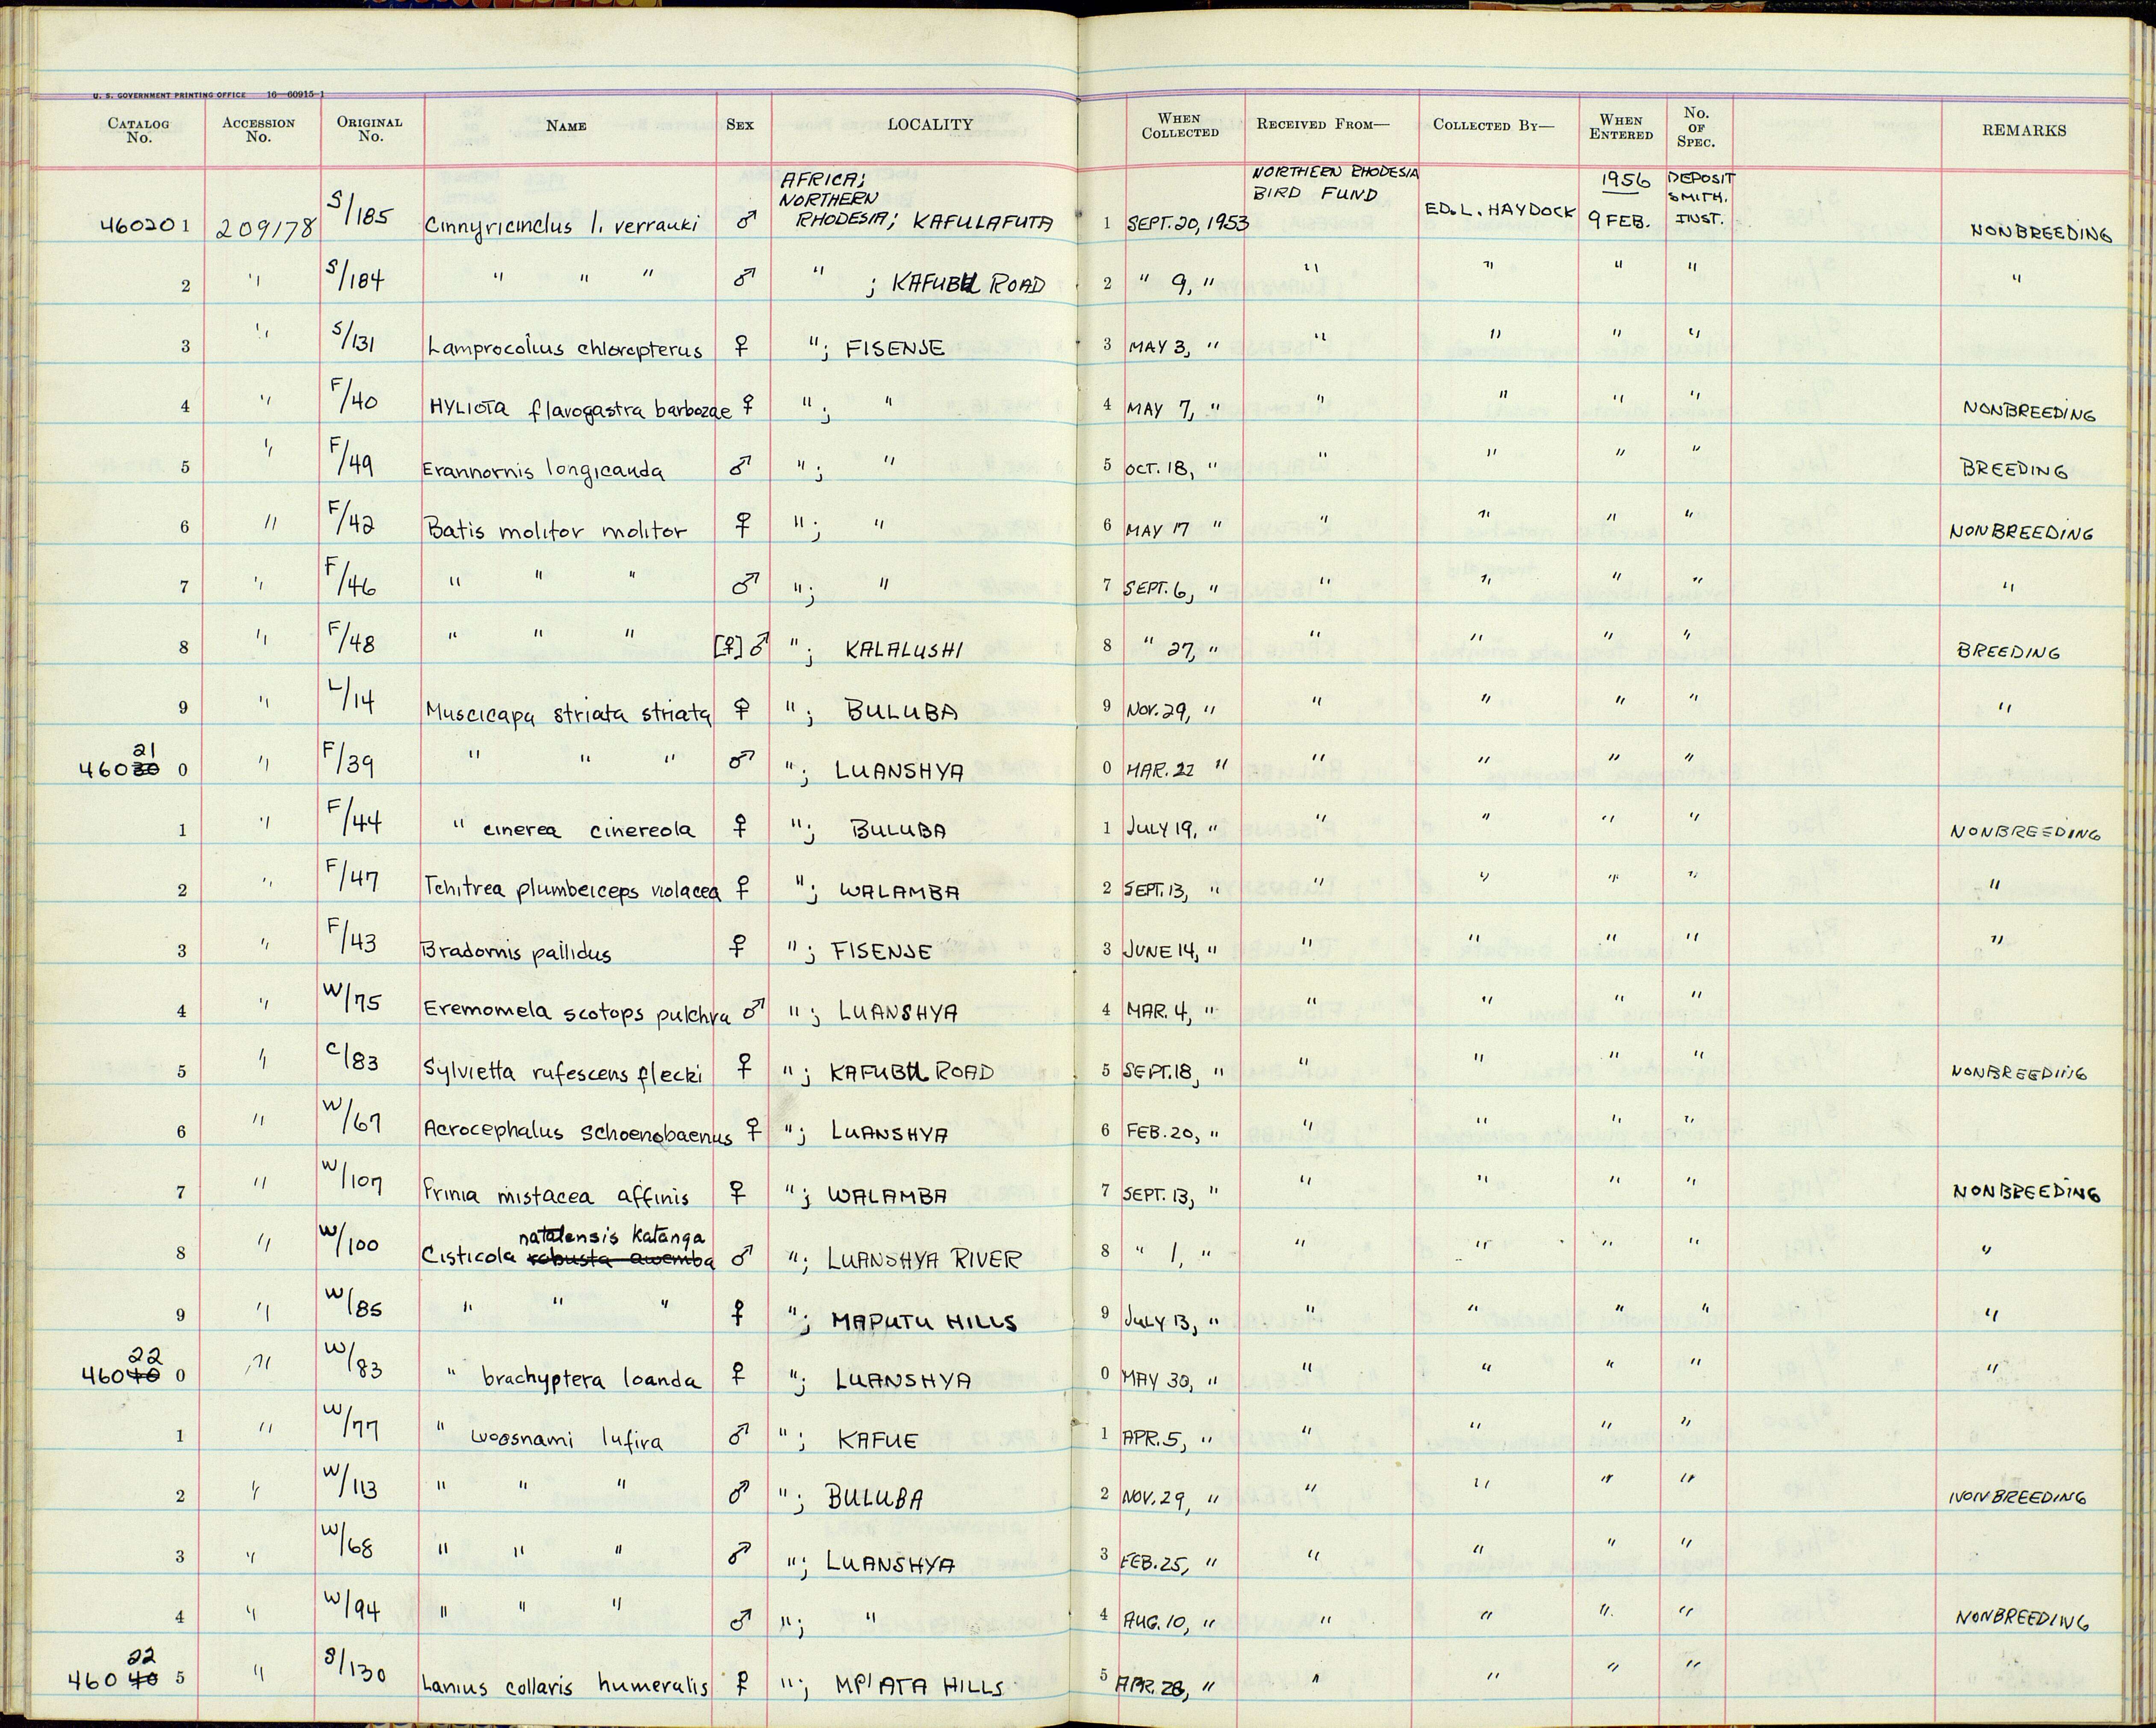
Task: Click original number C/83
Action: tap(353, 1059)
